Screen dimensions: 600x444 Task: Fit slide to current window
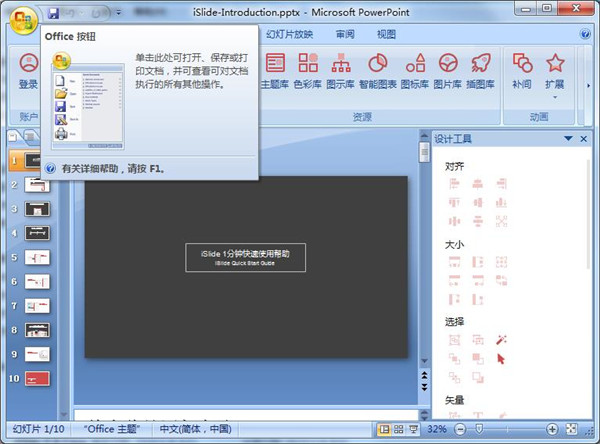click(571, 429)
